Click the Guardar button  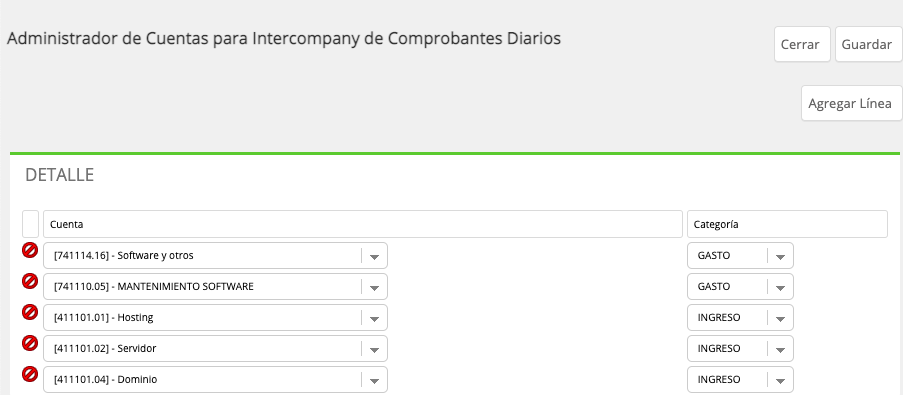868,44
